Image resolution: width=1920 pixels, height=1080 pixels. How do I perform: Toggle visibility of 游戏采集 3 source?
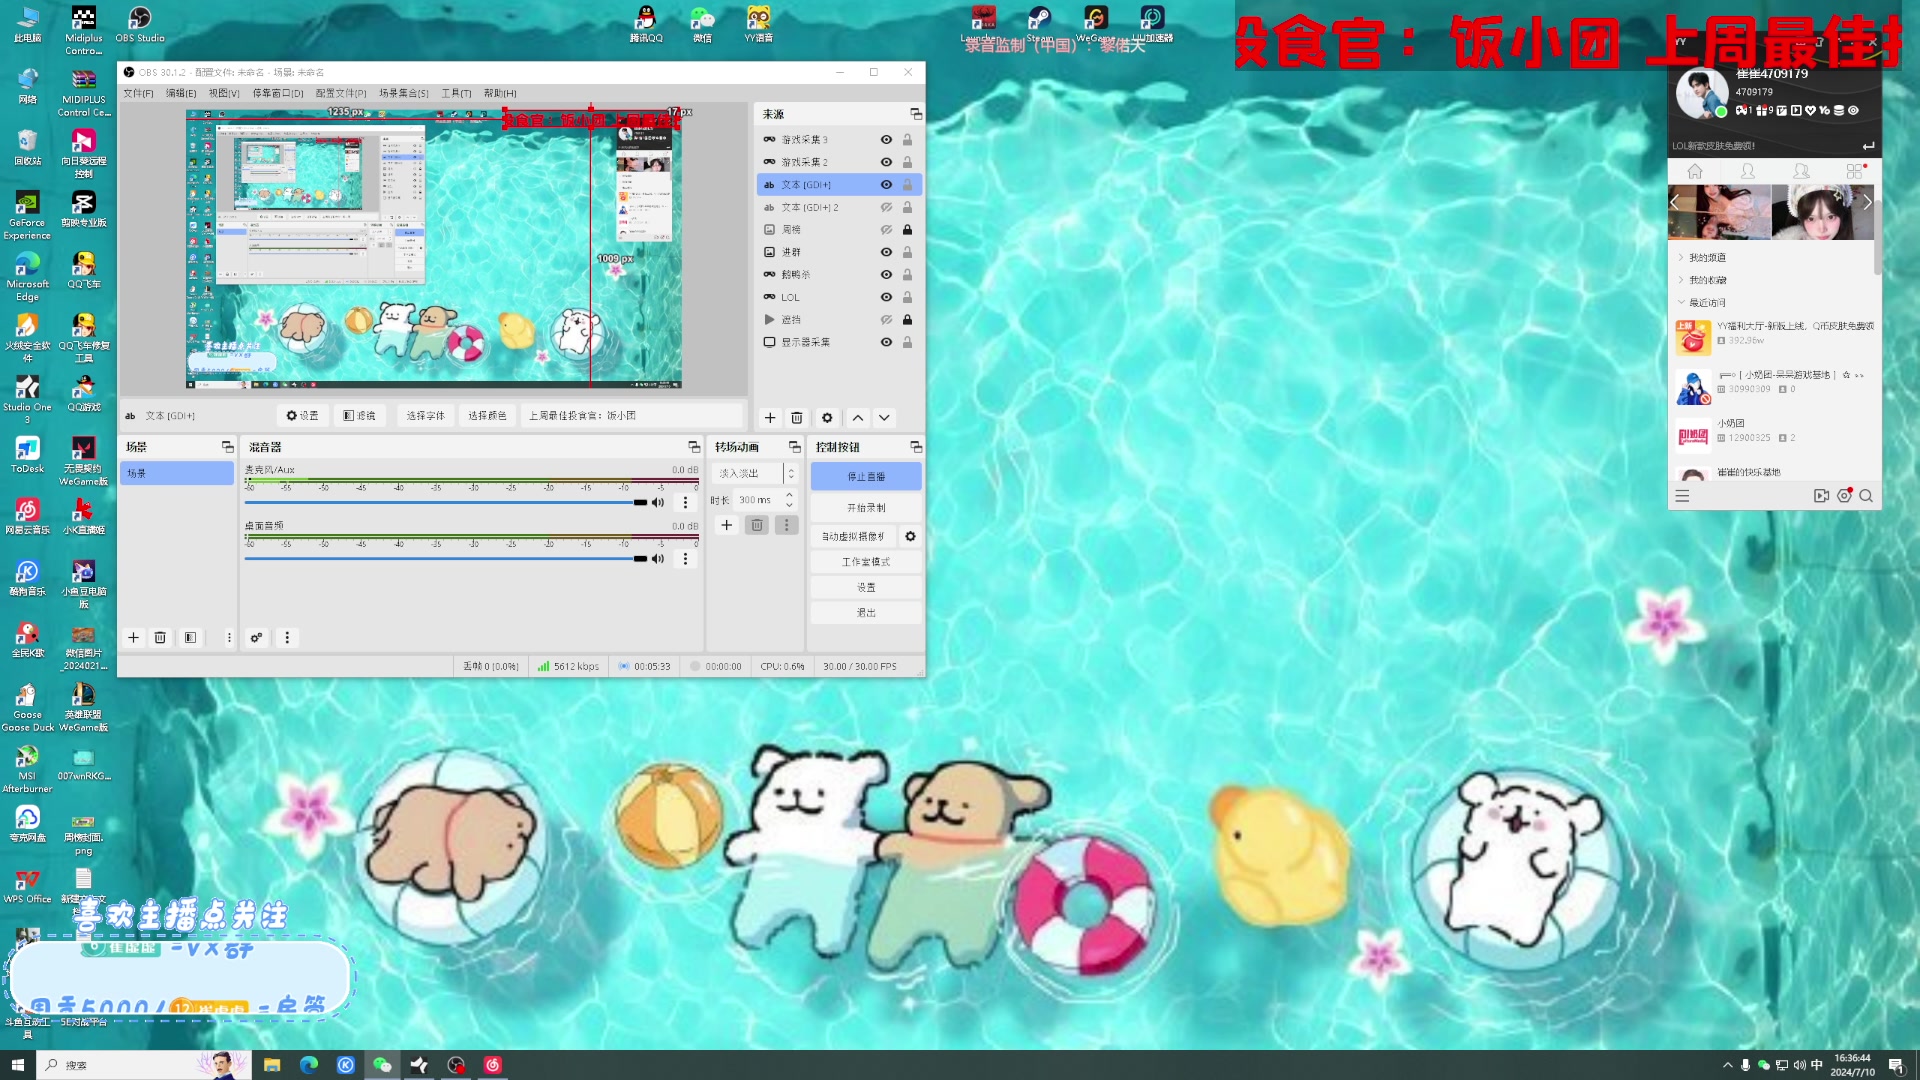(x=886, y=140)
